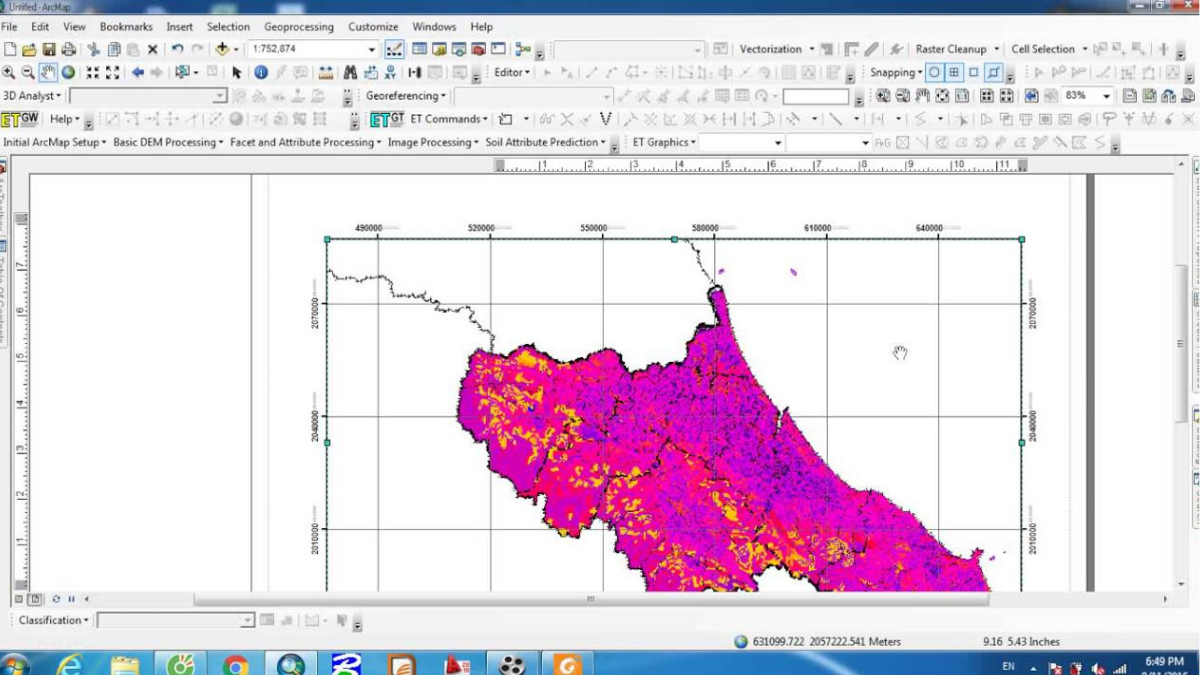Screen dimensions: 1200x675
Task: Toggle Point Snapping circle button
Action: [934, 72]
